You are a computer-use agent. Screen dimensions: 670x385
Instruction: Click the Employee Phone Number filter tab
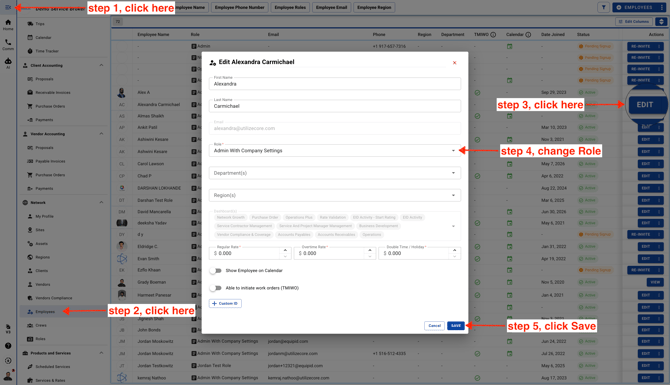[239, 7]
